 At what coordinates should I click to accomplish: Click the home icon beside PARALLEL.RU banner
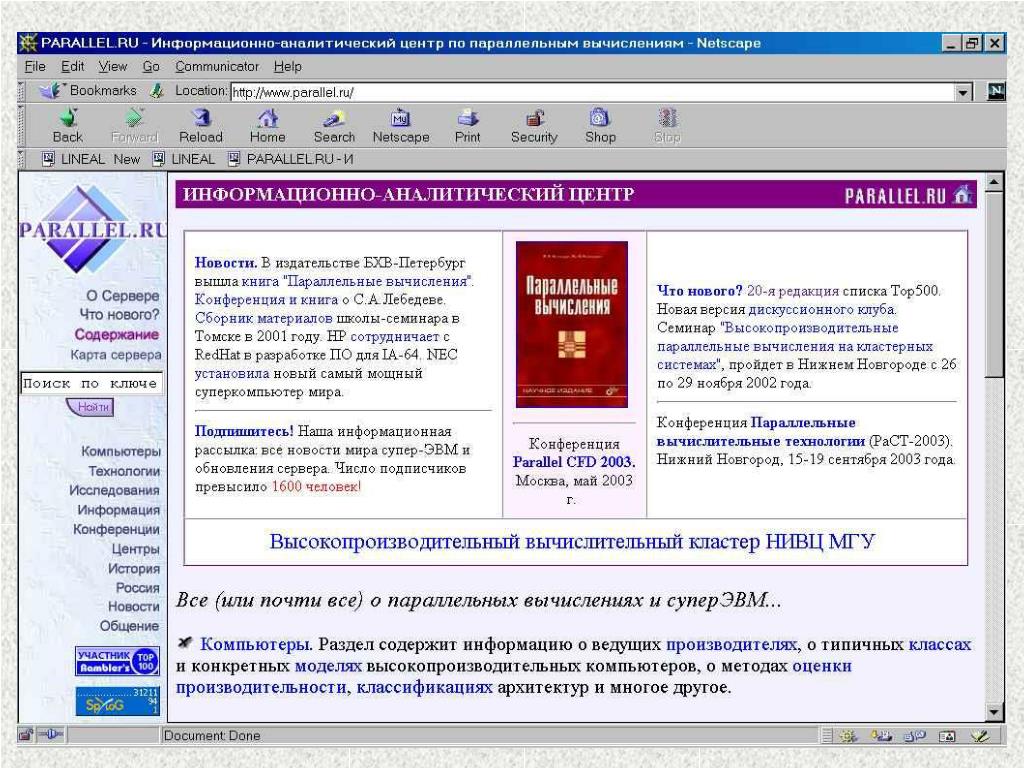[962, 195]
